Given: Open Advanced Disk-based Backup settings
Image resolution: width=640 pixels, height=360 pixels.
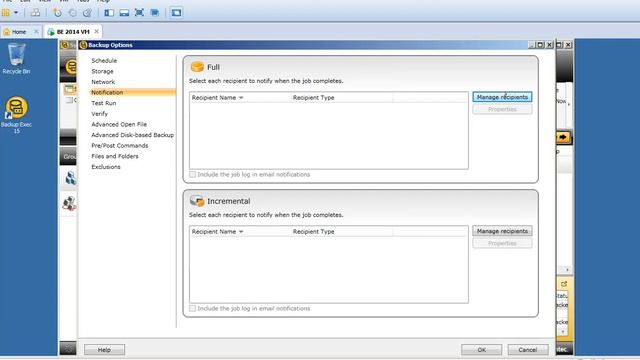Looking at the screenshot, I should tap(133, 135).
